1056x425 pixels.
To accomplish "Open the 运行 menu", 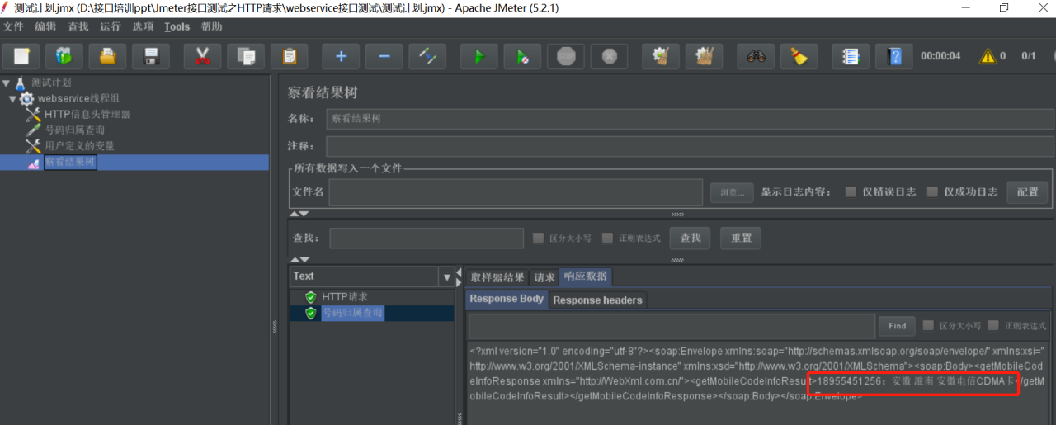I will tap(110, 27).
